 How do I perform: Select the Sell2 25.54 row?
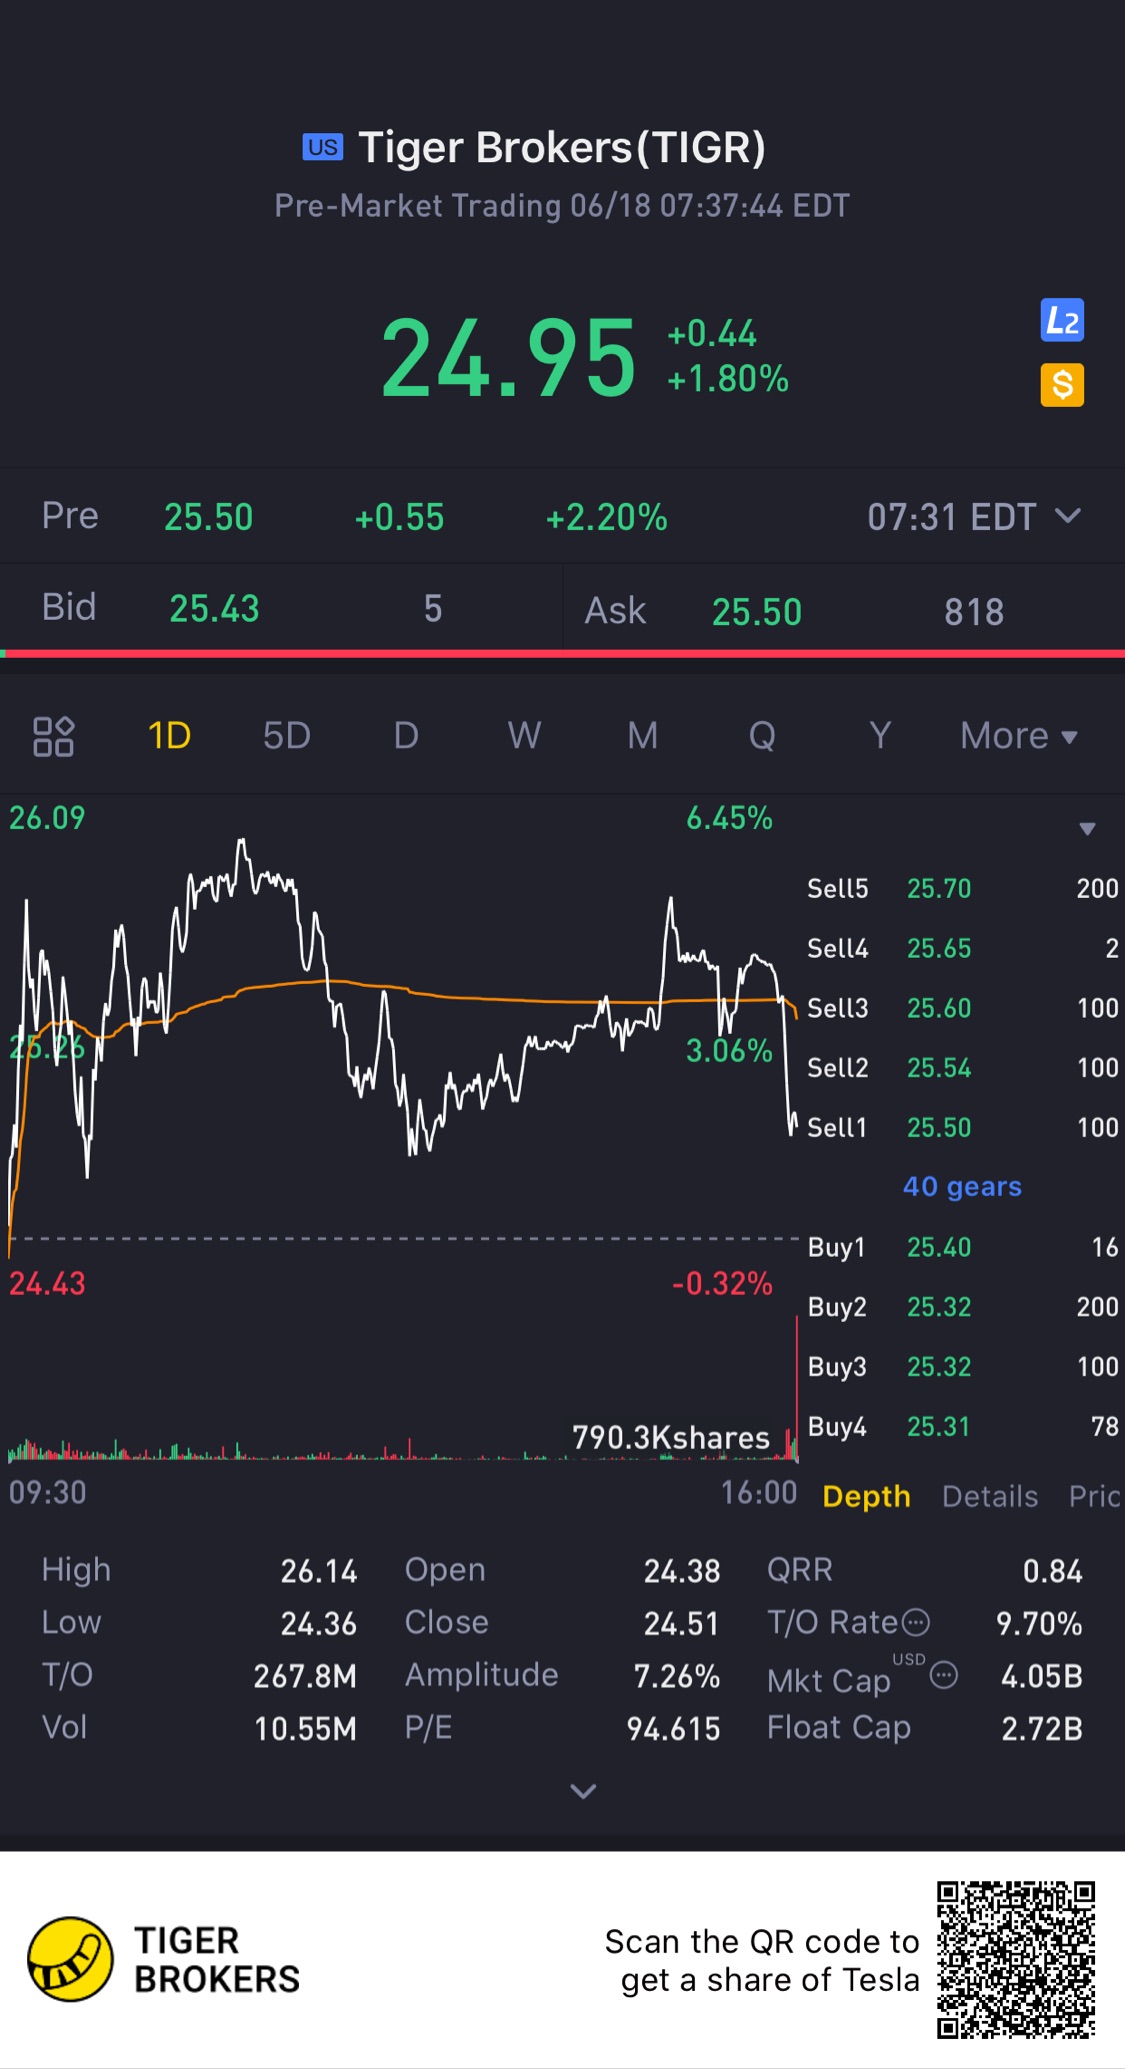tap(962, 1068)
